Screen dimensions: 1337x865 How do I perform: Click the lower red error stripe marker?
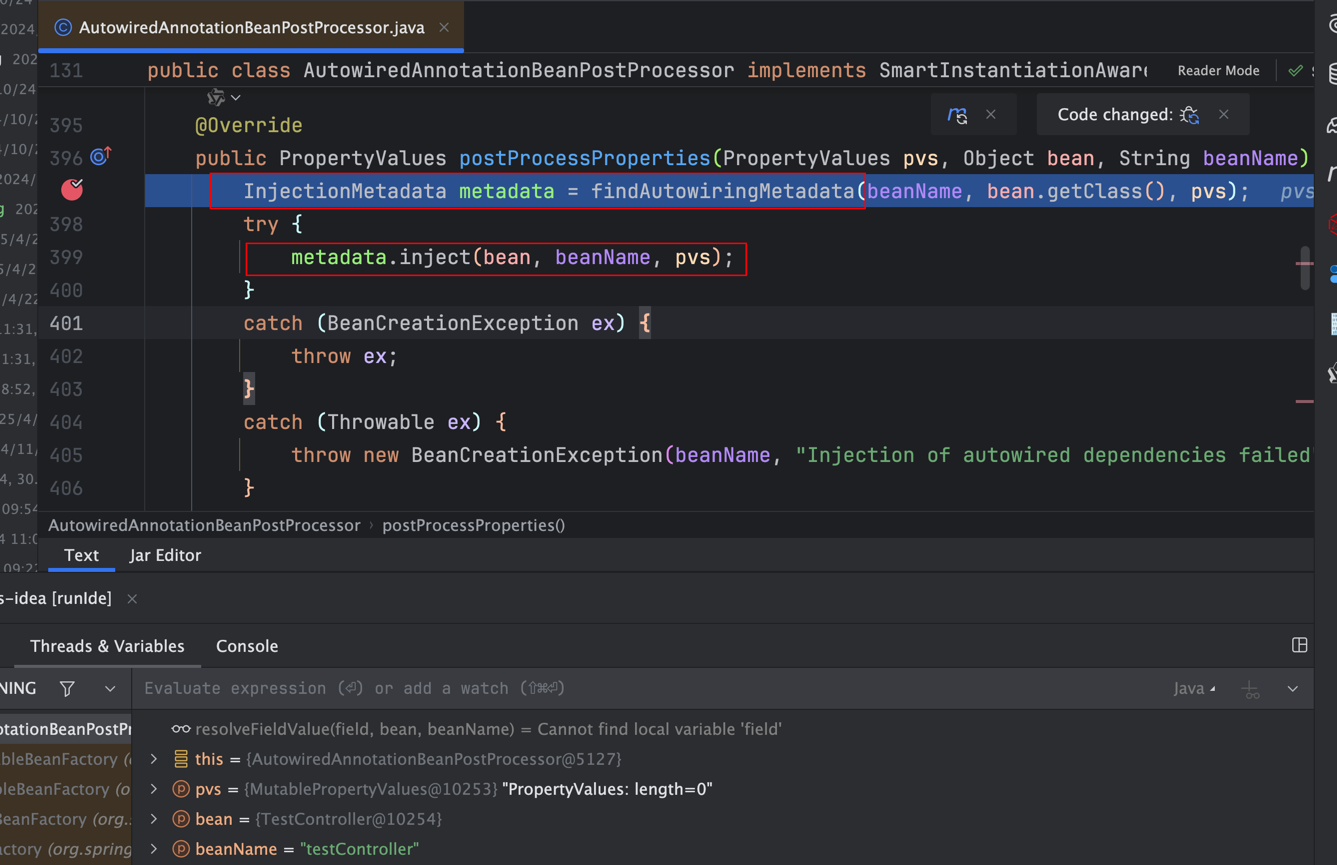(x=1305, y=401)
